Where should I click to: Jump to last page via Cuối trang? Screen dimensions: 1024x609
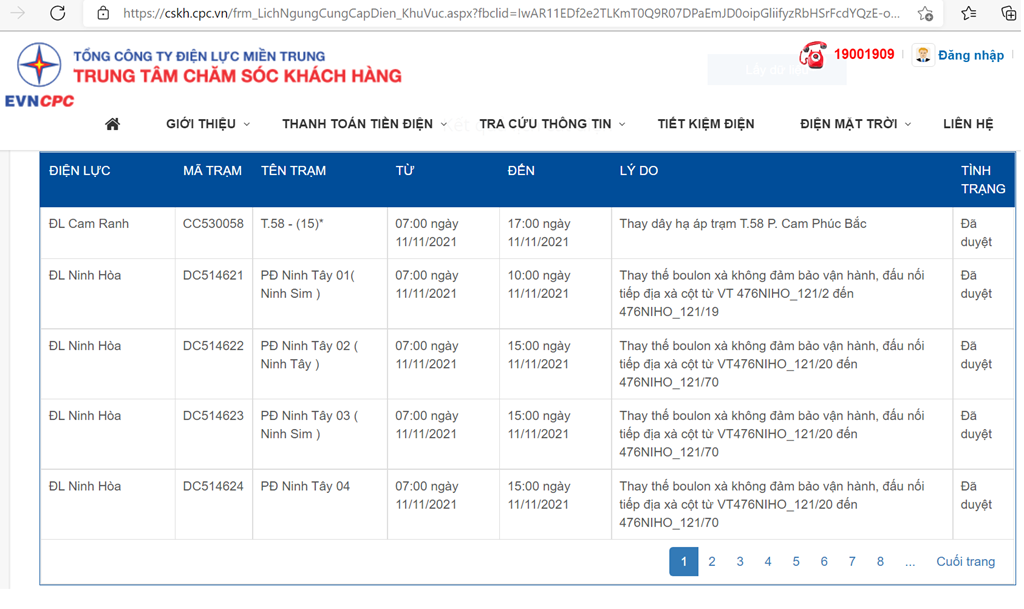[965, 562]
